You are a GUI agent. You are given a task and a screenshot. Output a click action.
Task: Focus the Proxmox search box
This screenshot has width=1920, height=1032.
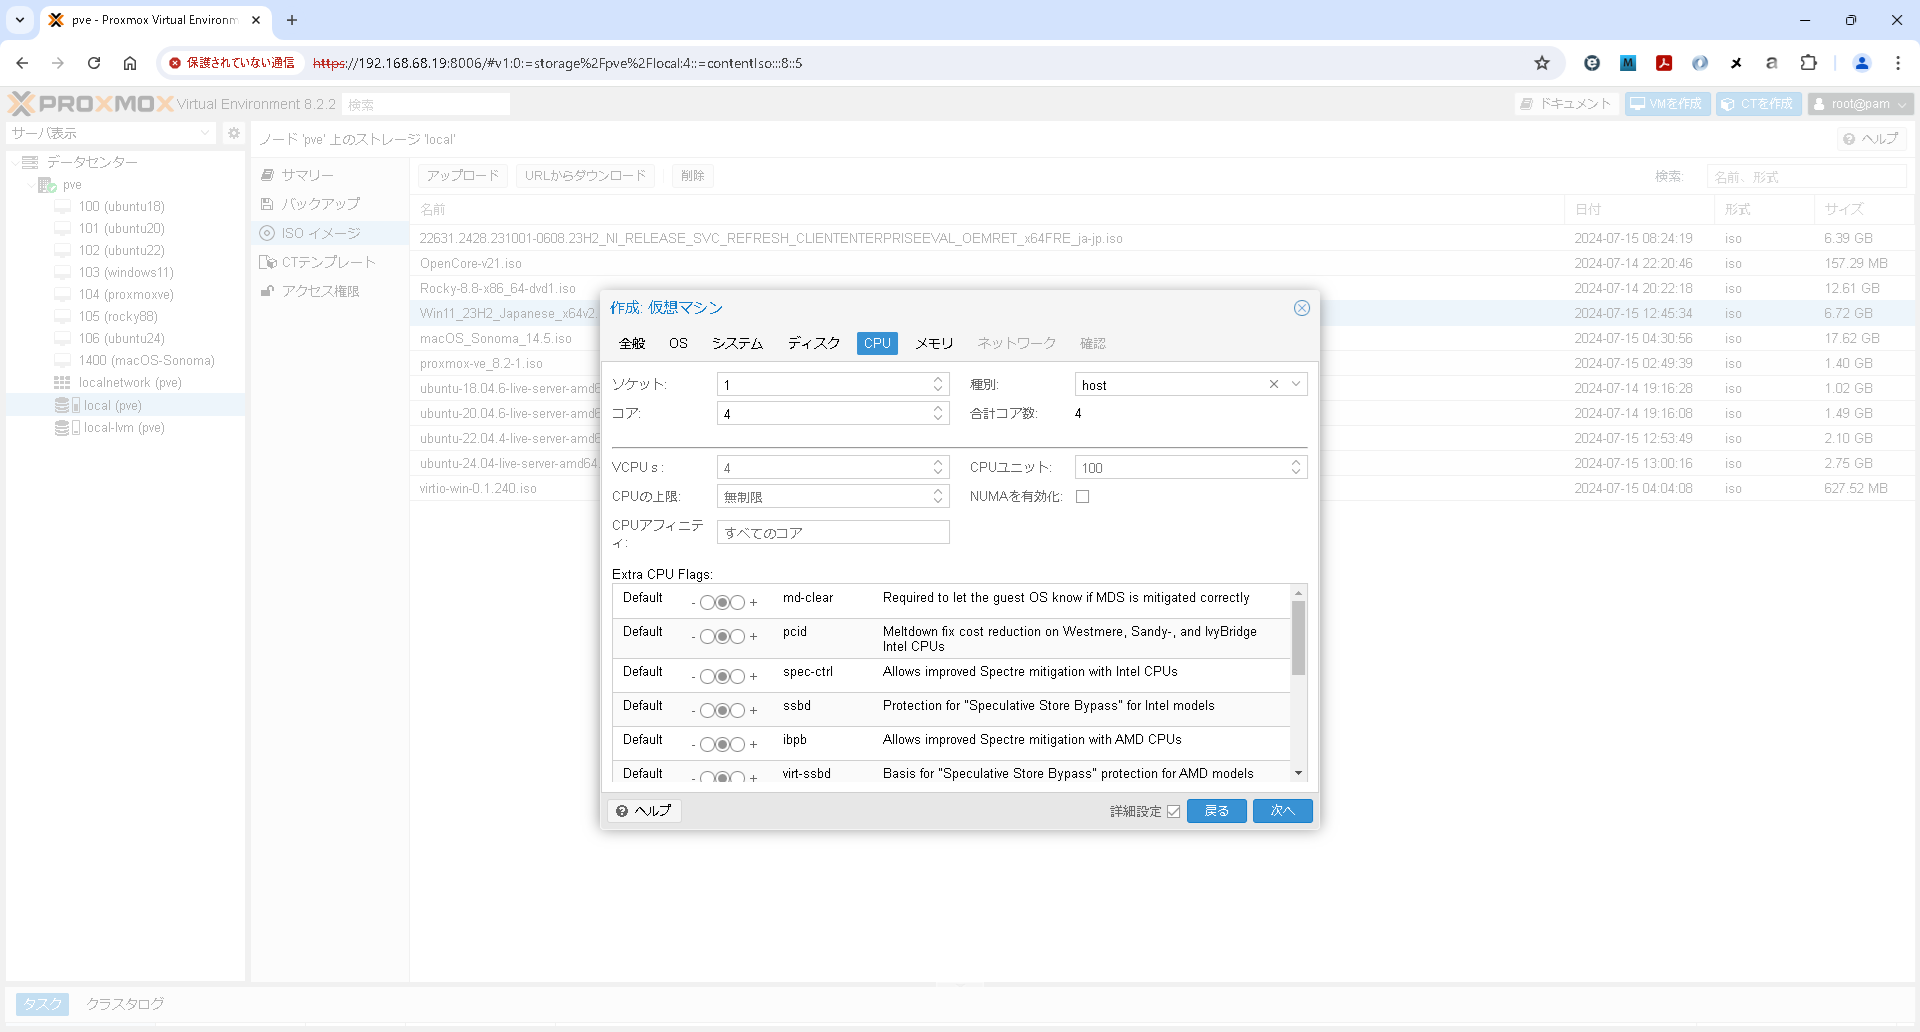coord(426,104)
